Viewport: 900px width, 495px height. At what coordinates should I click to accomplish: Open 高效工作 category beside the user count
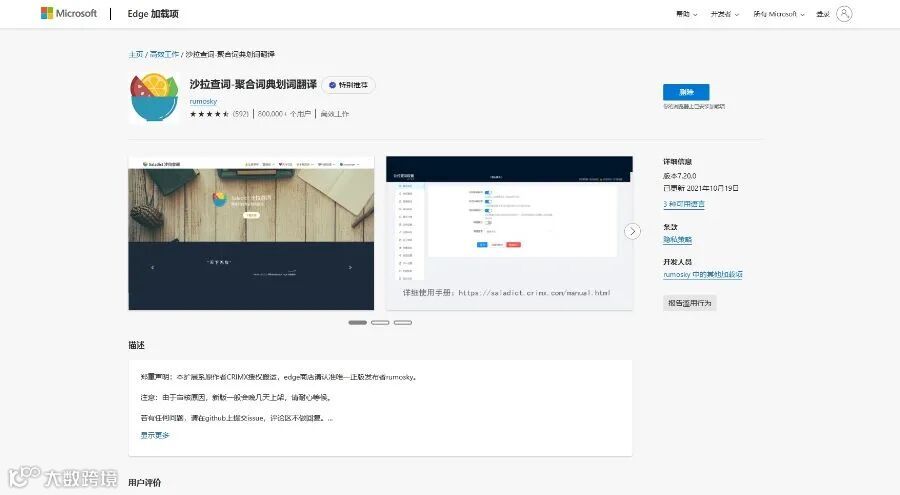point(335,114)
